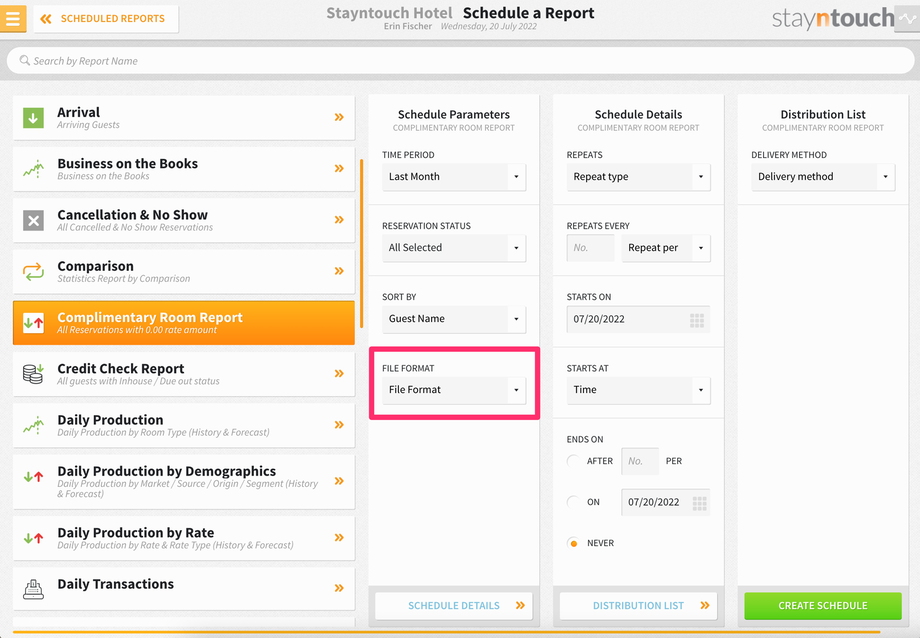
Task: Select the Ends On AFTER radio button
Action: pos(573,461)
